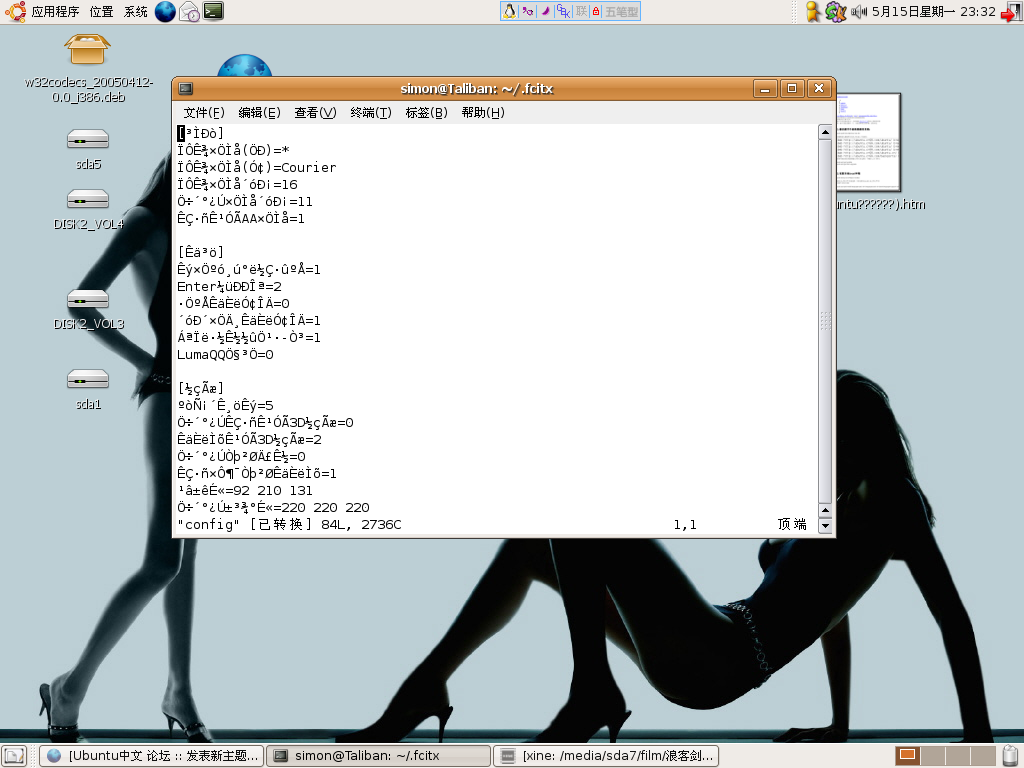Click the show desktop button in bottom panel
The height and width of the screenshot is (768, 1024).
(x=14, y=756)
